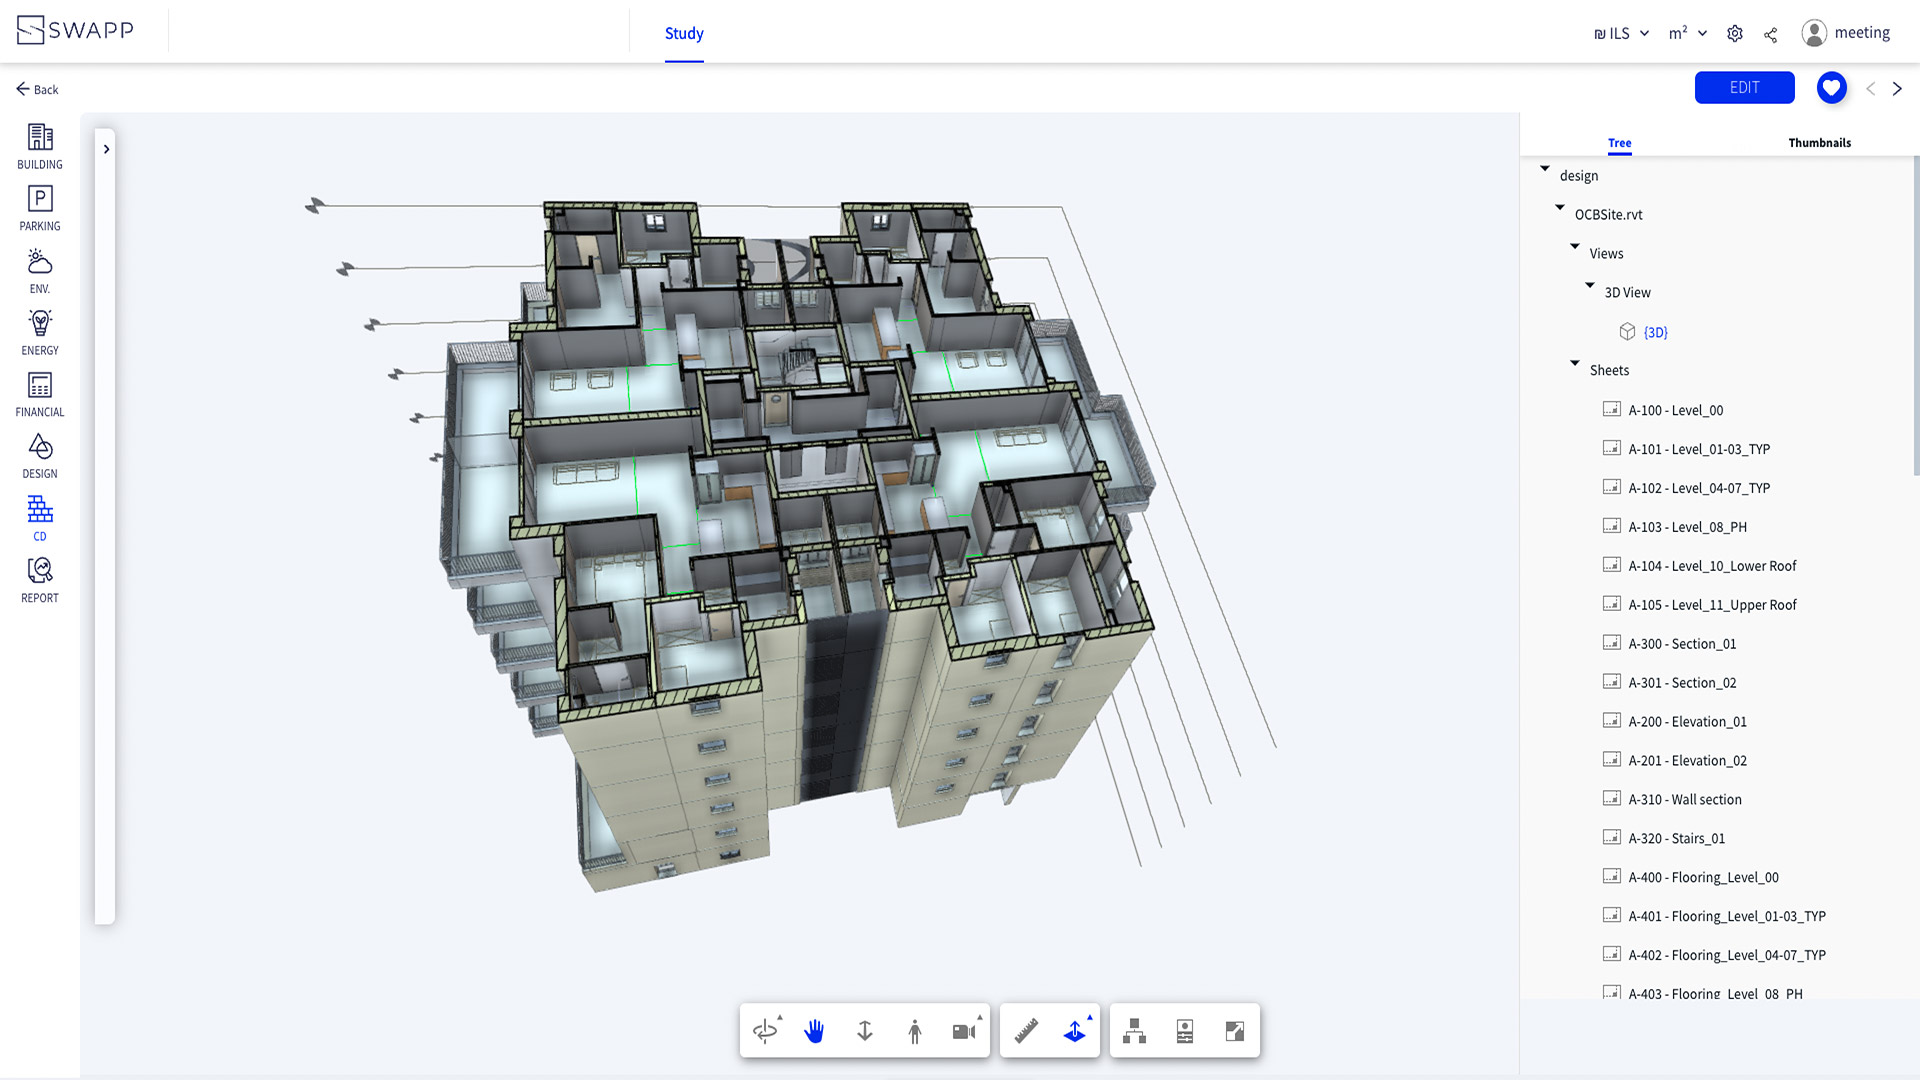Viewport: 1920px width, 1080px height.
Task: Select the Study tab
Action: [x=684, y=33]
